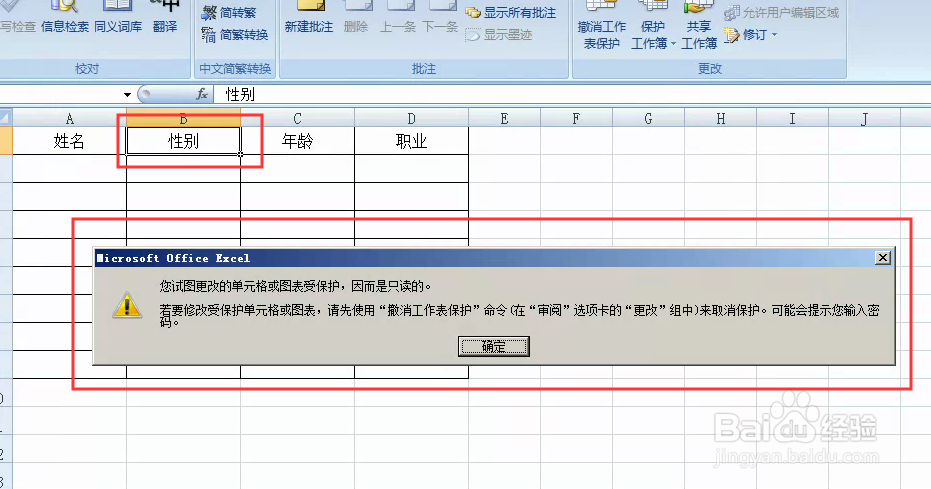
Task: Open 简繁转换 conversion options
Action: tap(235, 35)
